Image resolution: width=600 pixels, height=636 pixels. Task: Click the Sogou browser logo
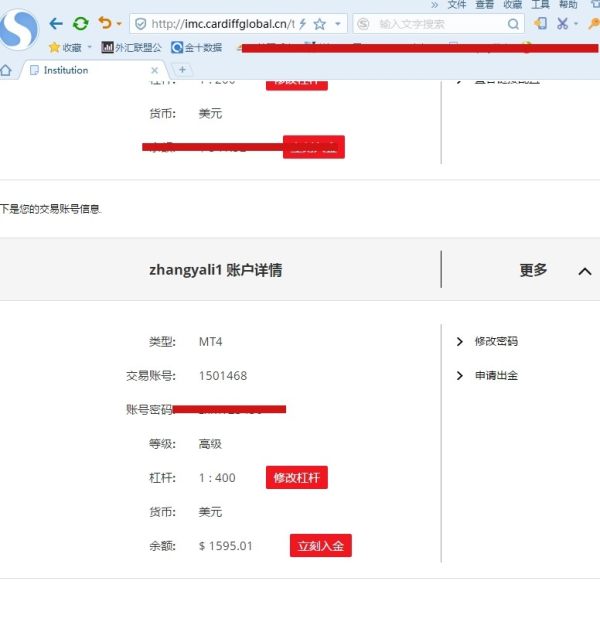[x=19, y=30]
